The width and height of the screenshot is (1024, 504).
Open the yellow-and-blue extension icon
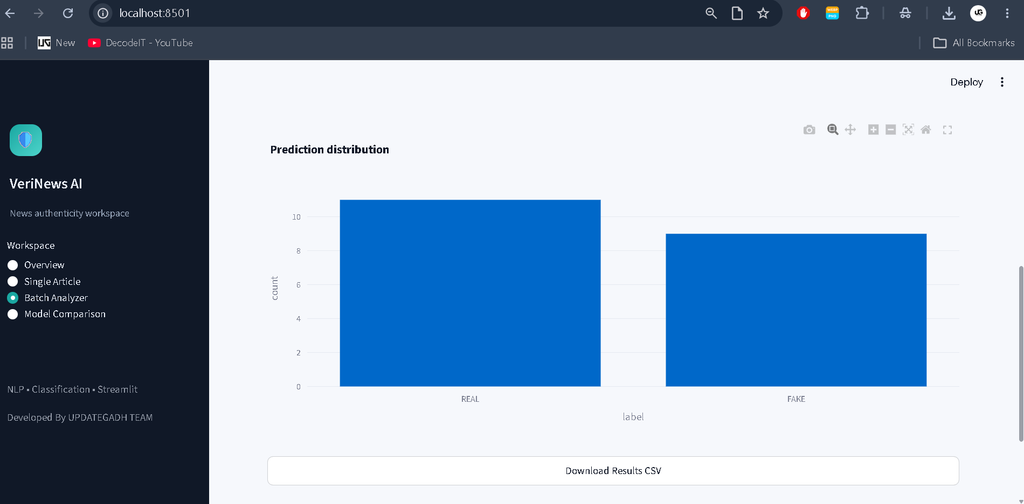click(832, 13)
